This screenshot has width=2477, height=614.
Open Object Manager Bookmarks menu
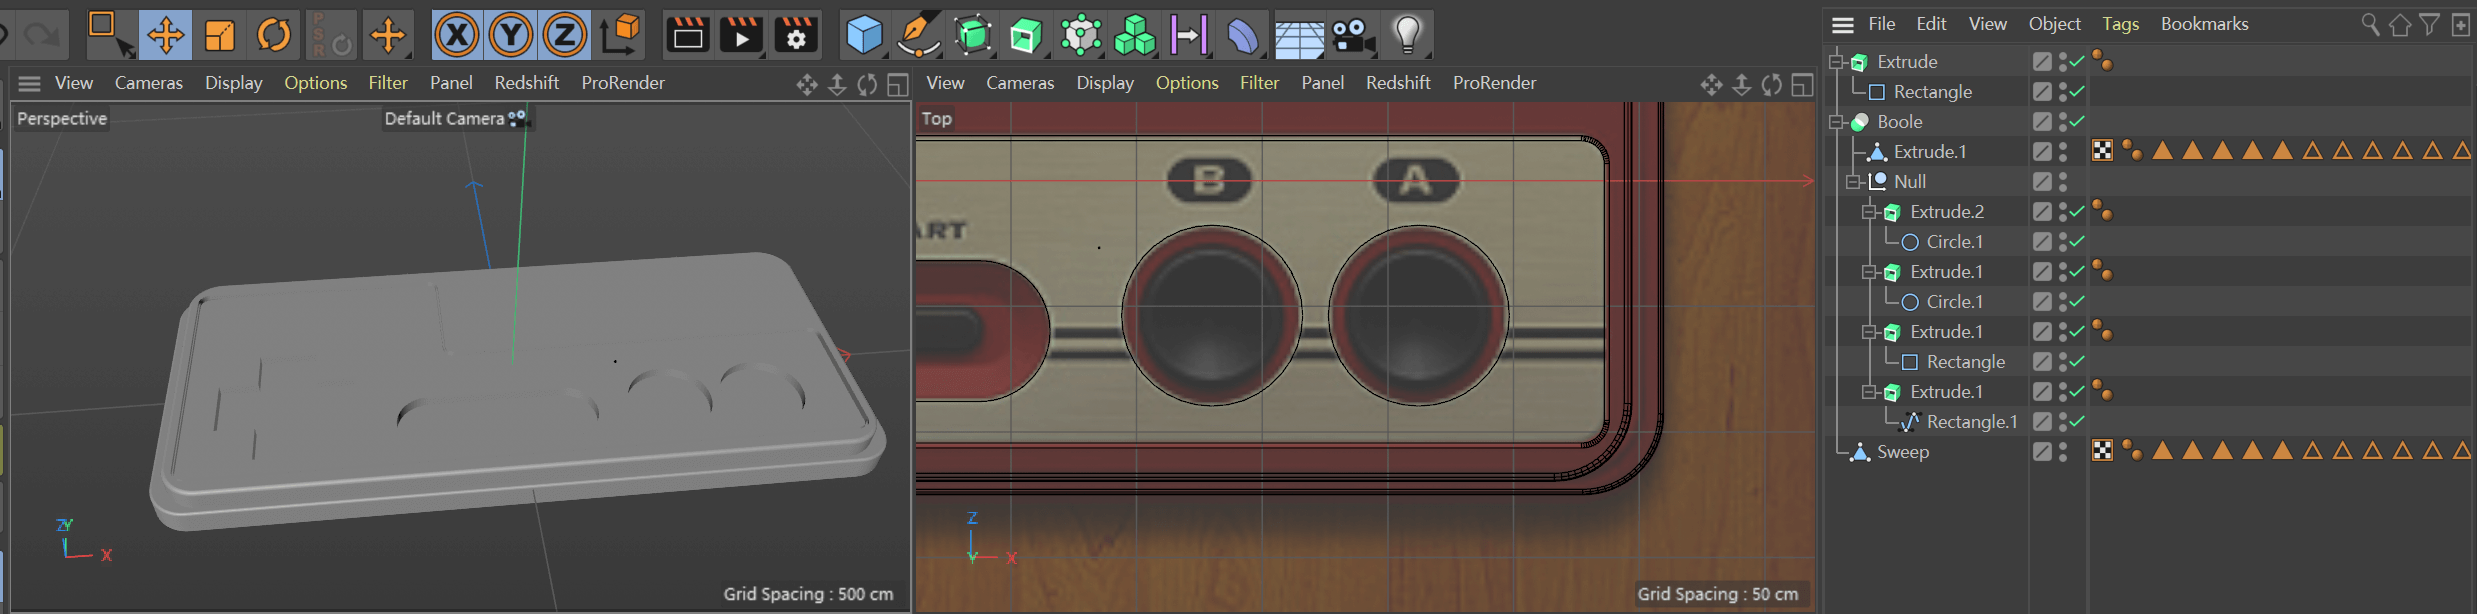[2204, 24]
